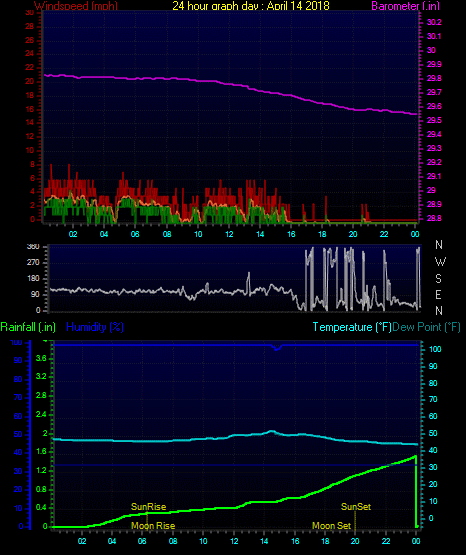Click the 50 value on temperature scale
Image resolution: width=466 pixels, height=555 pixels.
433,433
